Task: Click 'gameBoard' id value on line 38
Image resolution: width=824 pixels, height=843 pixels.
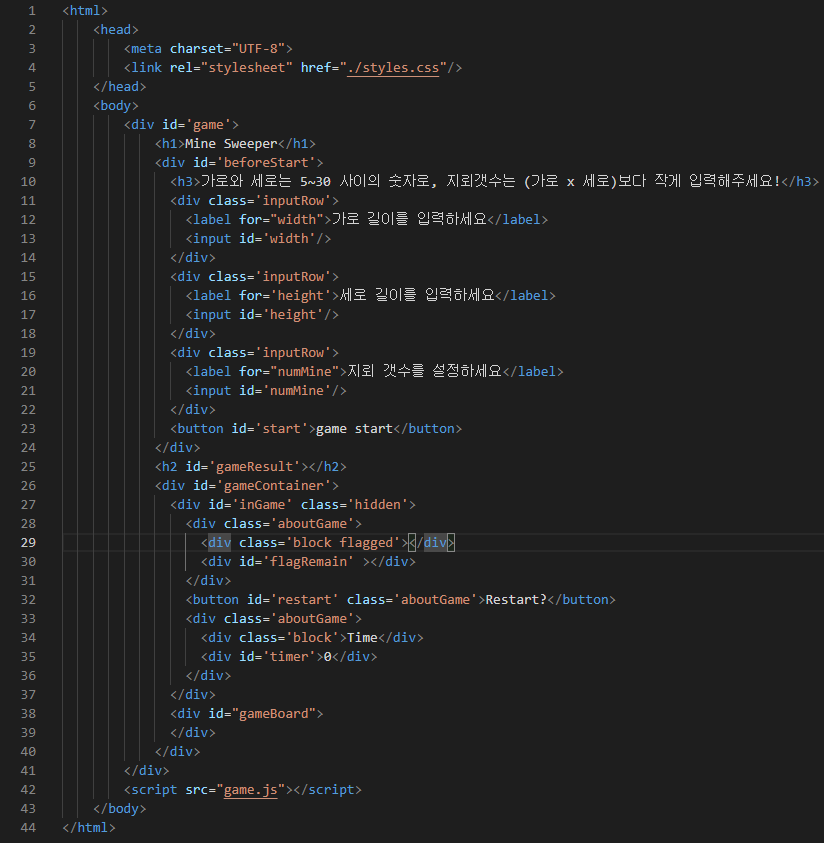Action: point(274,713)
